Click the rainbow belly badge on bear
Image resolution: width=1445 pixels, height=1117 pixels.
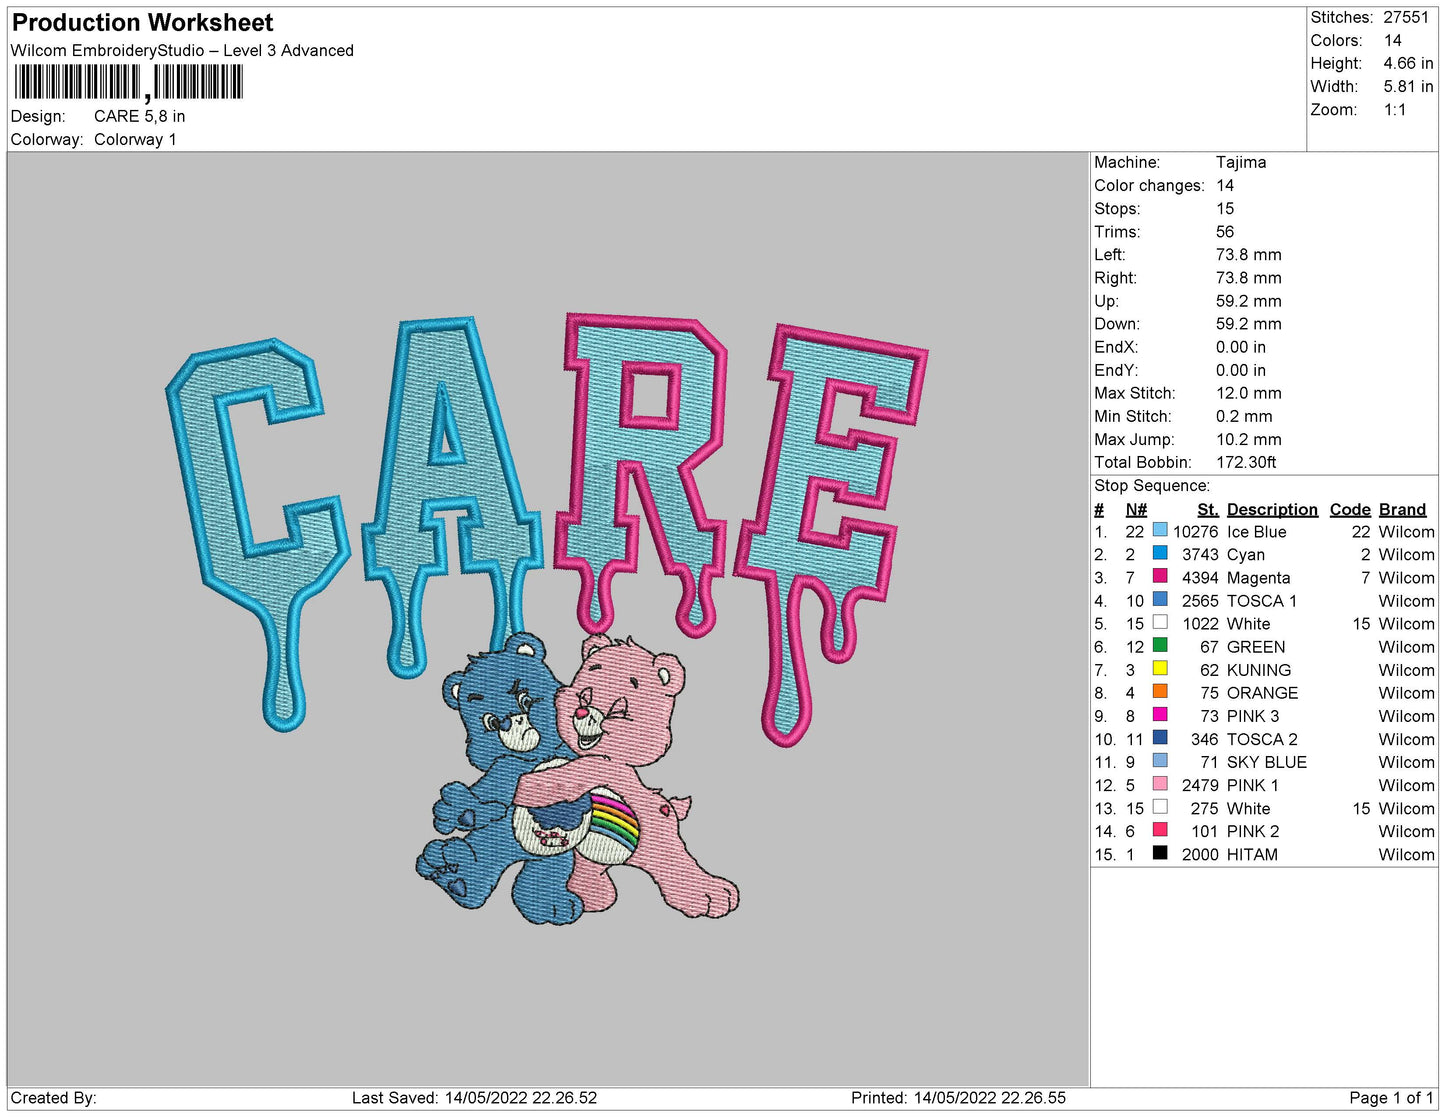(613, 822)
